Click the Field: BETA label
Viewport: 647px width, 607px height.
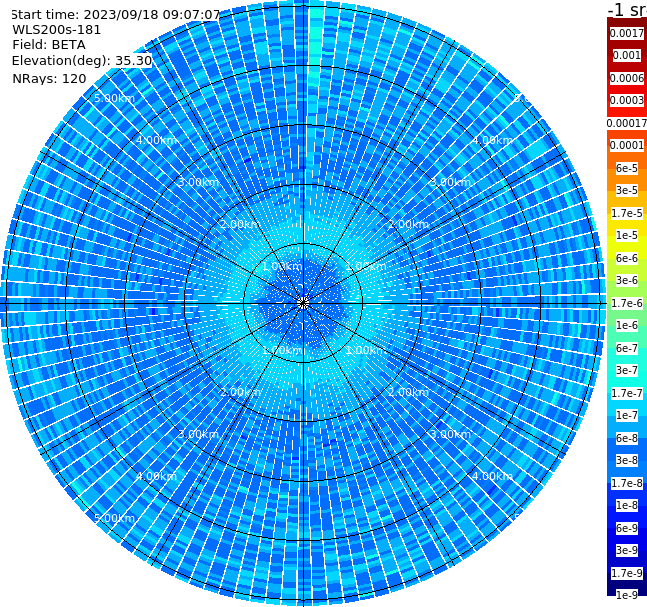[49, 45]
